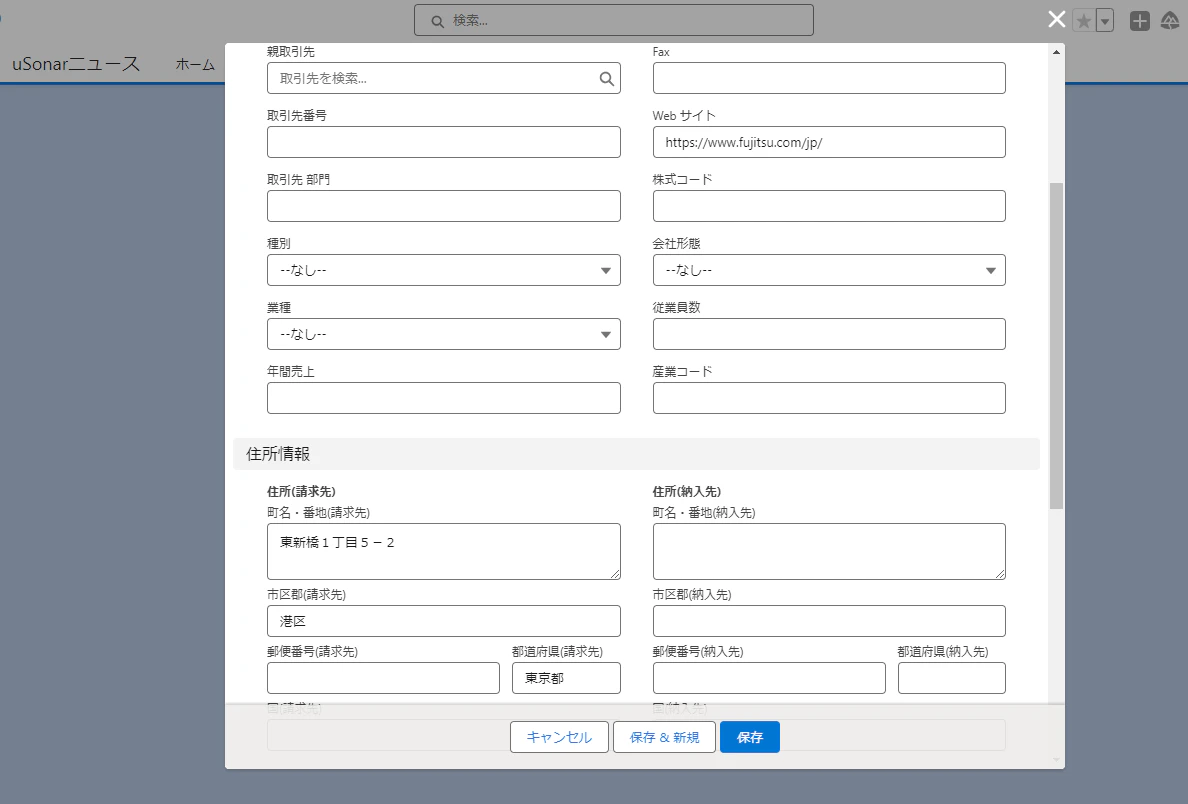
Task: Click the 市区郡(請求先) field
Action: click(444, 621)
